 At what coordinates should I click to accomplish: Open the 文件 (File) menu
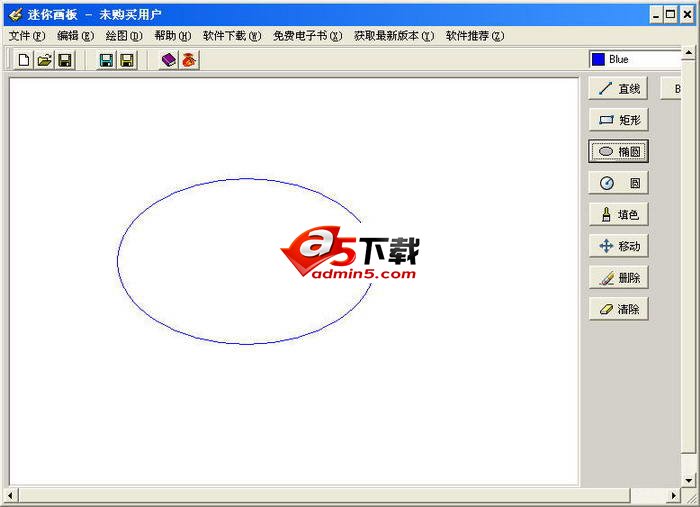pos(27,36)
